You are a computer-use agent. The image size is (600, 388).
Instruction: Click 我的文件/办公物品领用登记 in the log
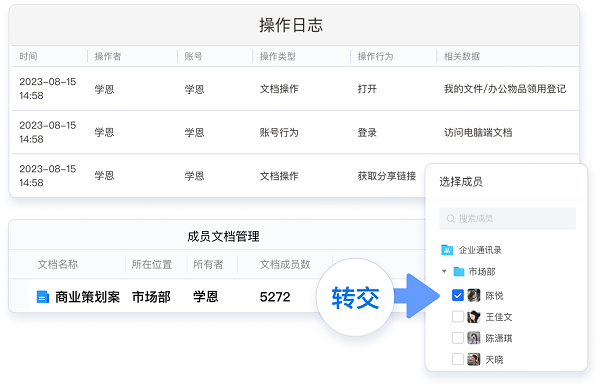point(505,89)
